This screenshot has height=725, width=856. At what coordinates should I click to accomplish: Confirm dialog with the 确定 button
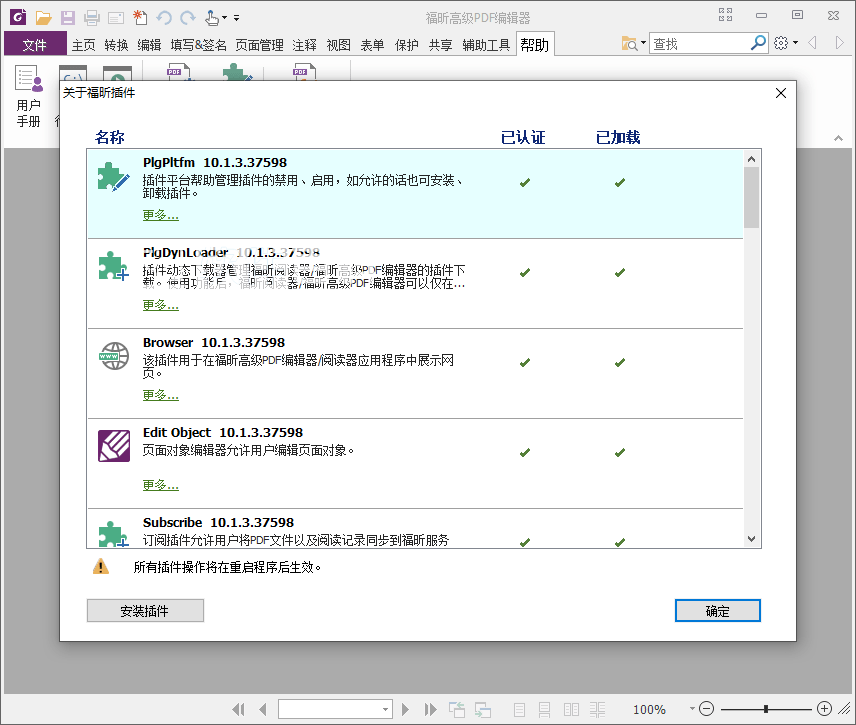(717, 611)
